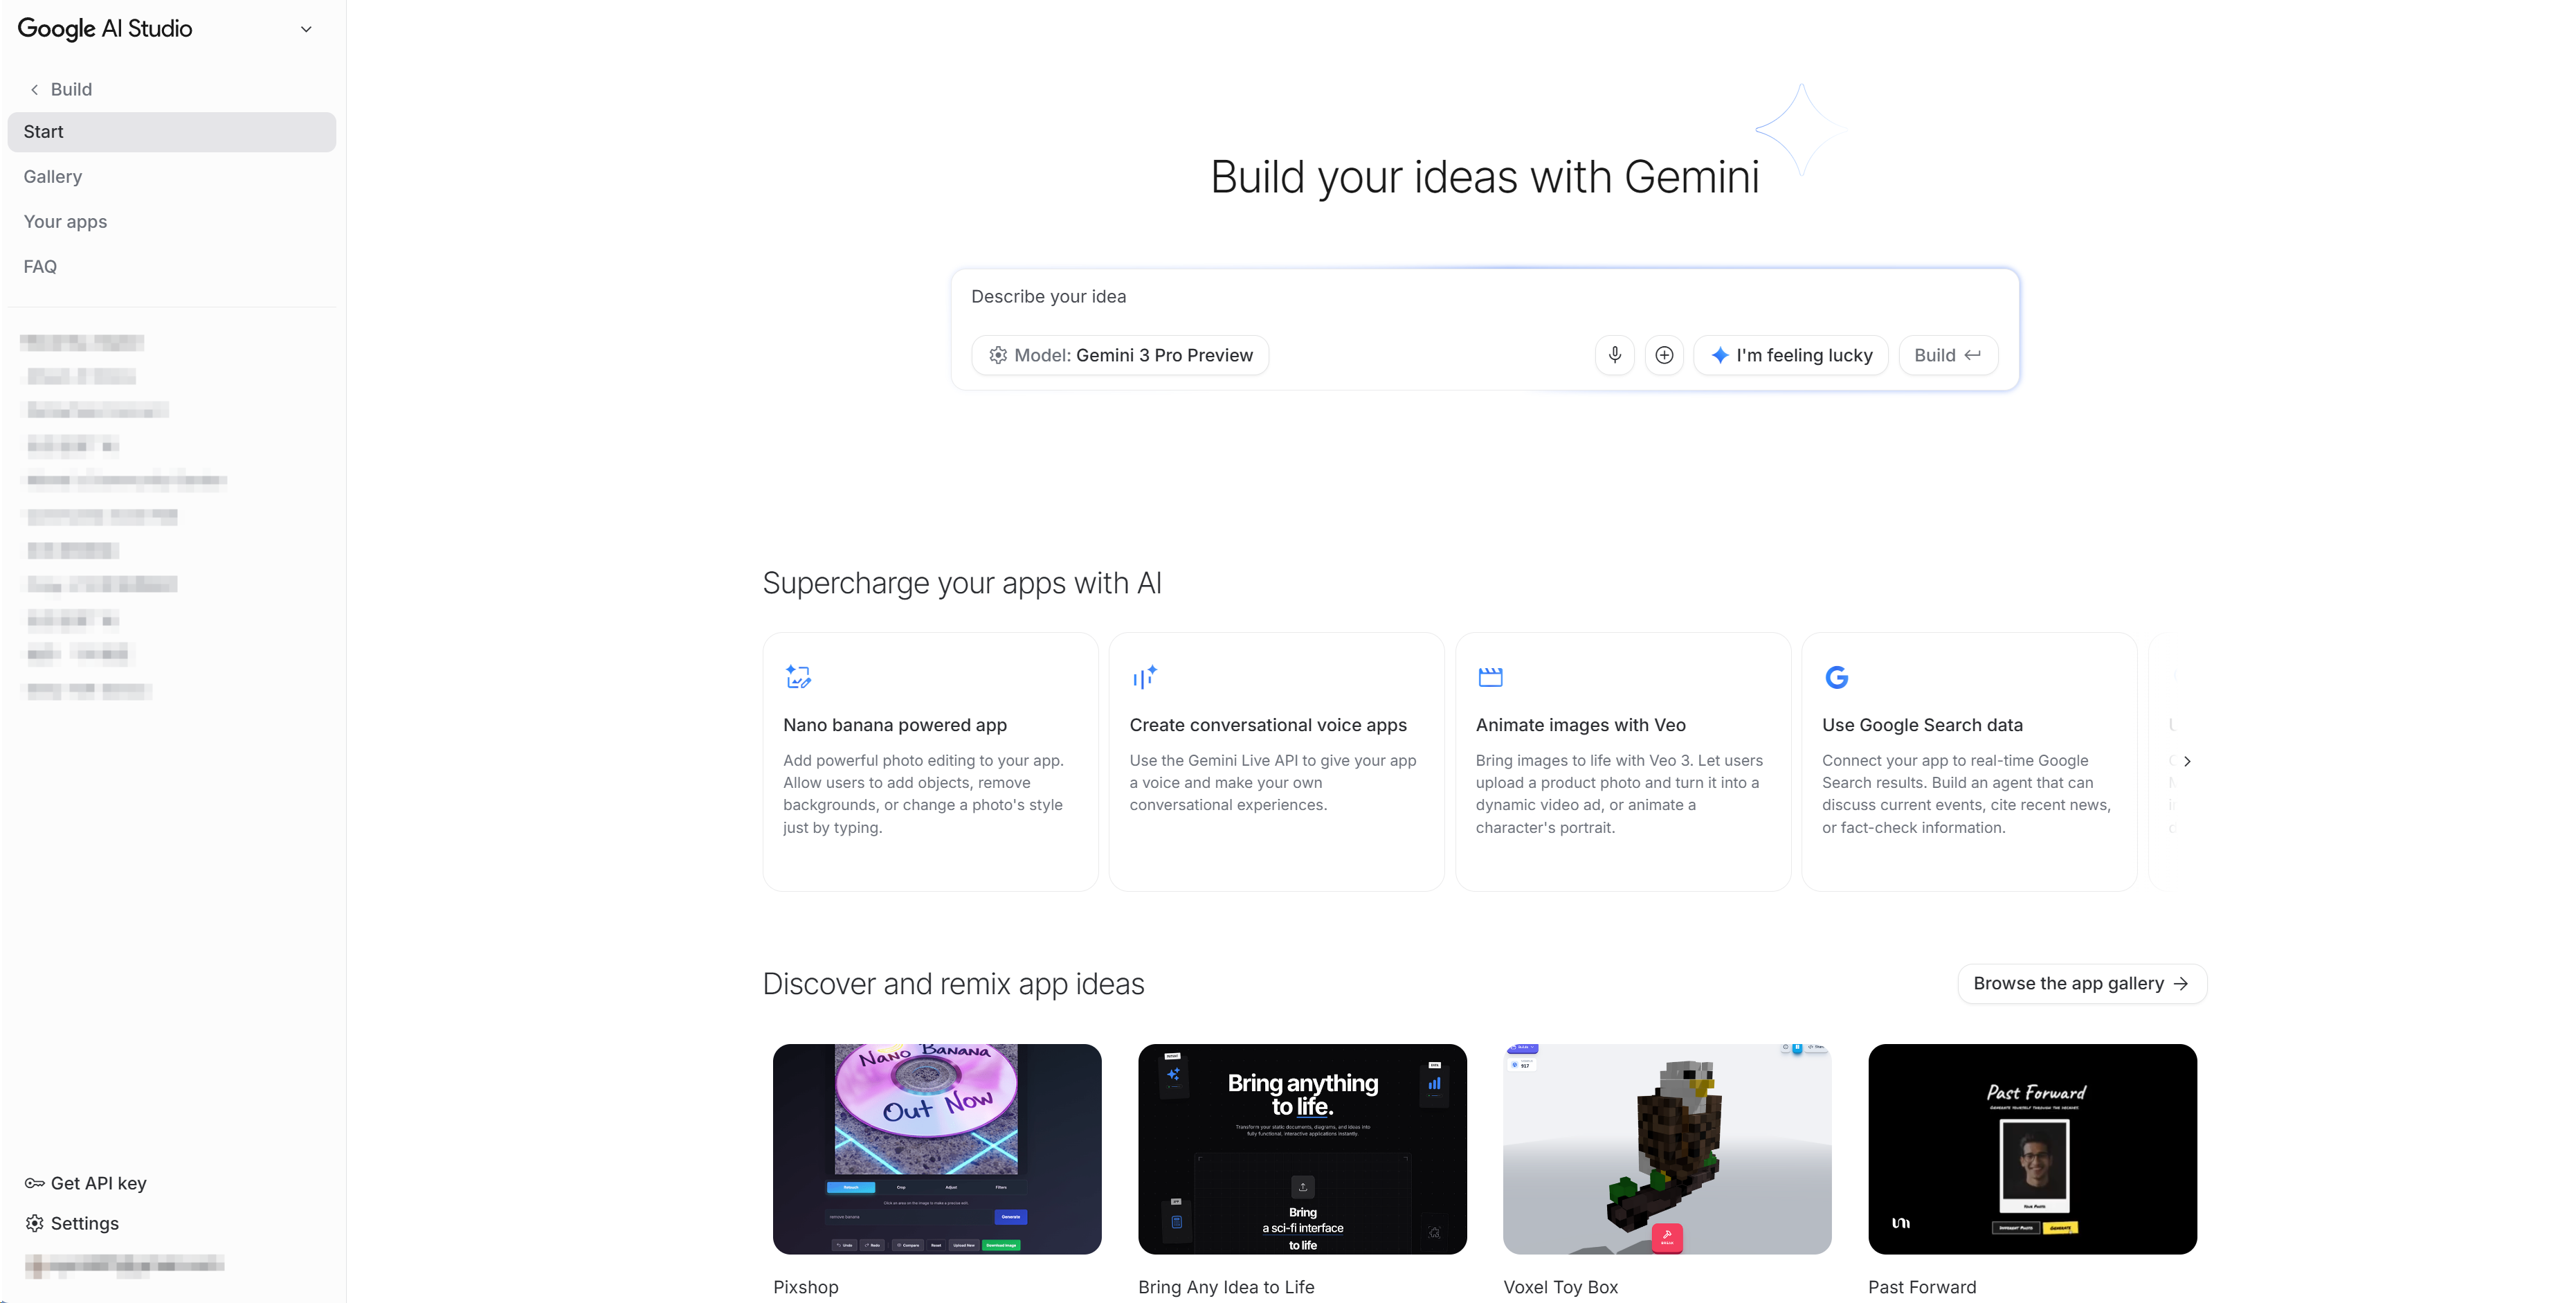Screen dimensions: 2576x1303
Task: Show next feature cards with right chevron
Action: [x=2187, y=761]
